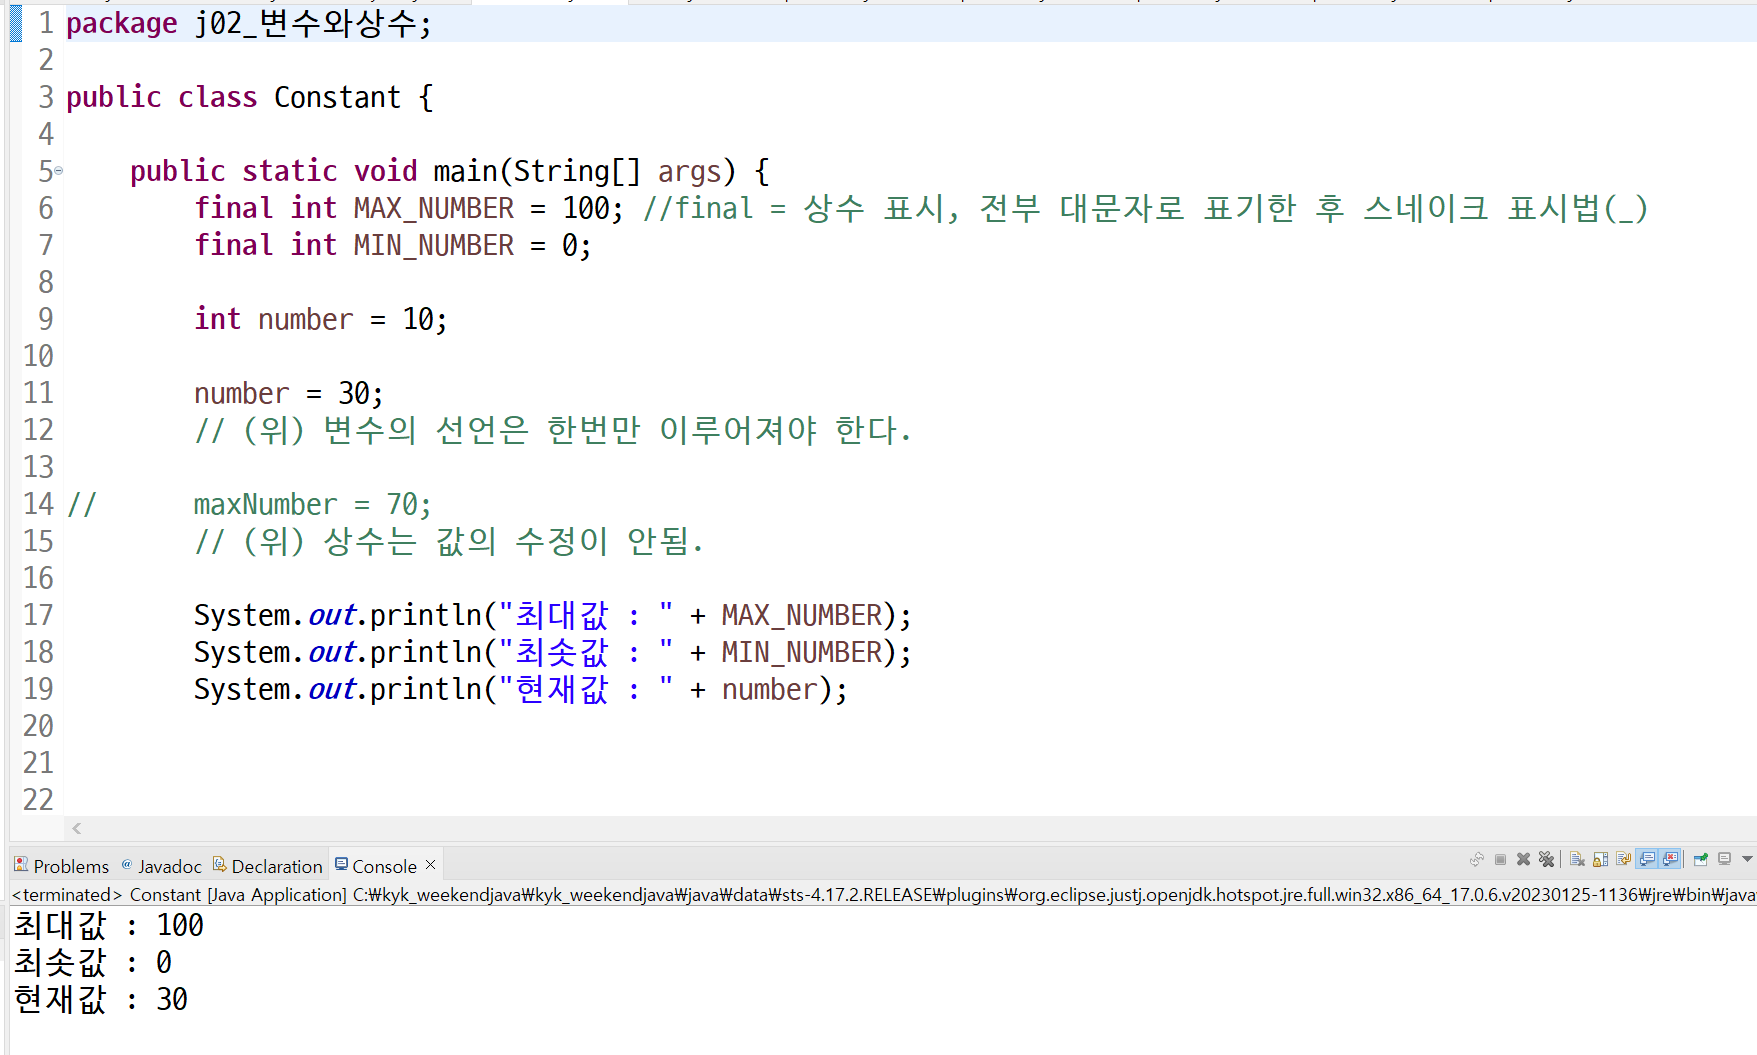The width and height of the screenshot is (1757, 1055).
Task: Pin the Console view
Action: [1701, 859]
